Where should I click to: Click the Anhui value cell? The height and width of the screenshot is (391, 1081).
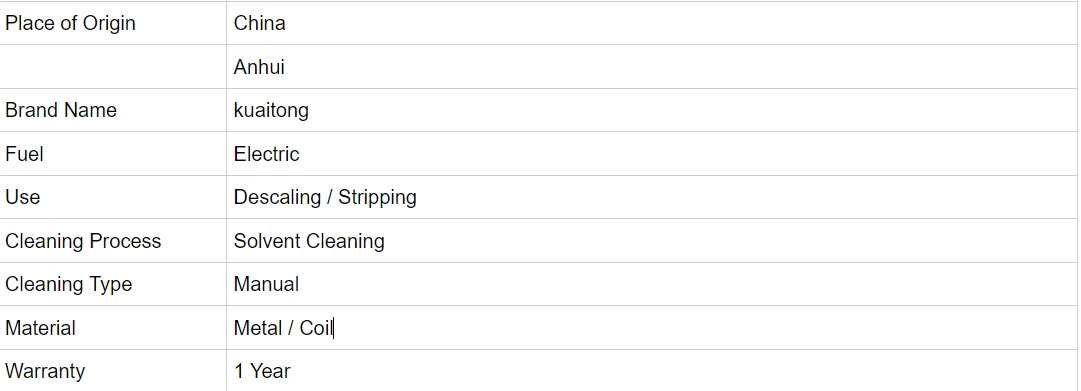651,67
